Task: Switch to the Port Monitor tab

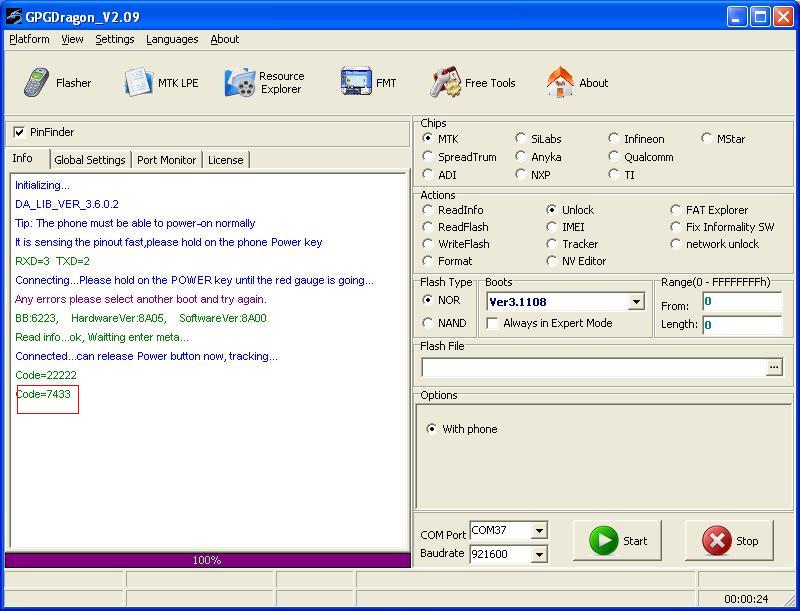Action: point(166,160)
